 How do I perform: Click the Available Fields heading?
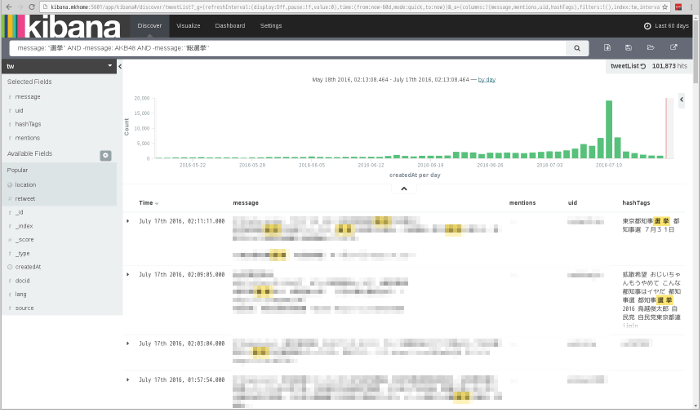pos(29,154)
